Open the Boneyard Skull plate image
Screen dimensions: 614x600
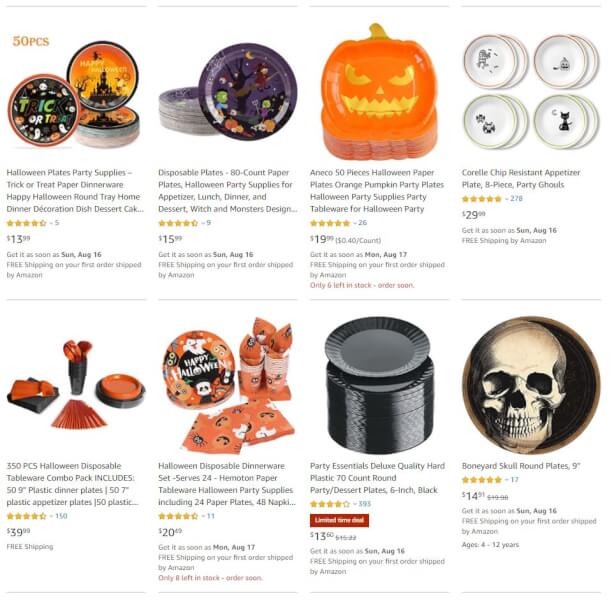531,385
